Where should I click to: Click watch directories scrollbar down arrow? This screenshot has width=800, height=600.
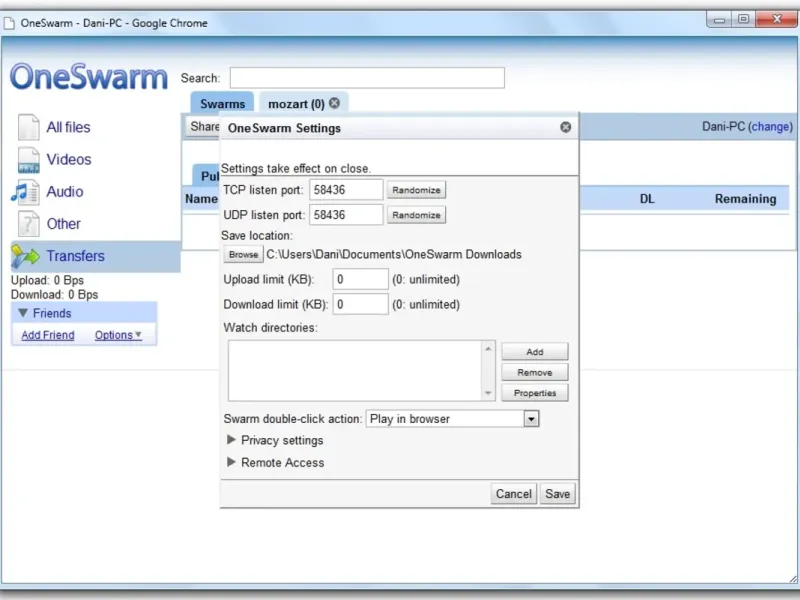pyautogui.click(x=488, y=393)
